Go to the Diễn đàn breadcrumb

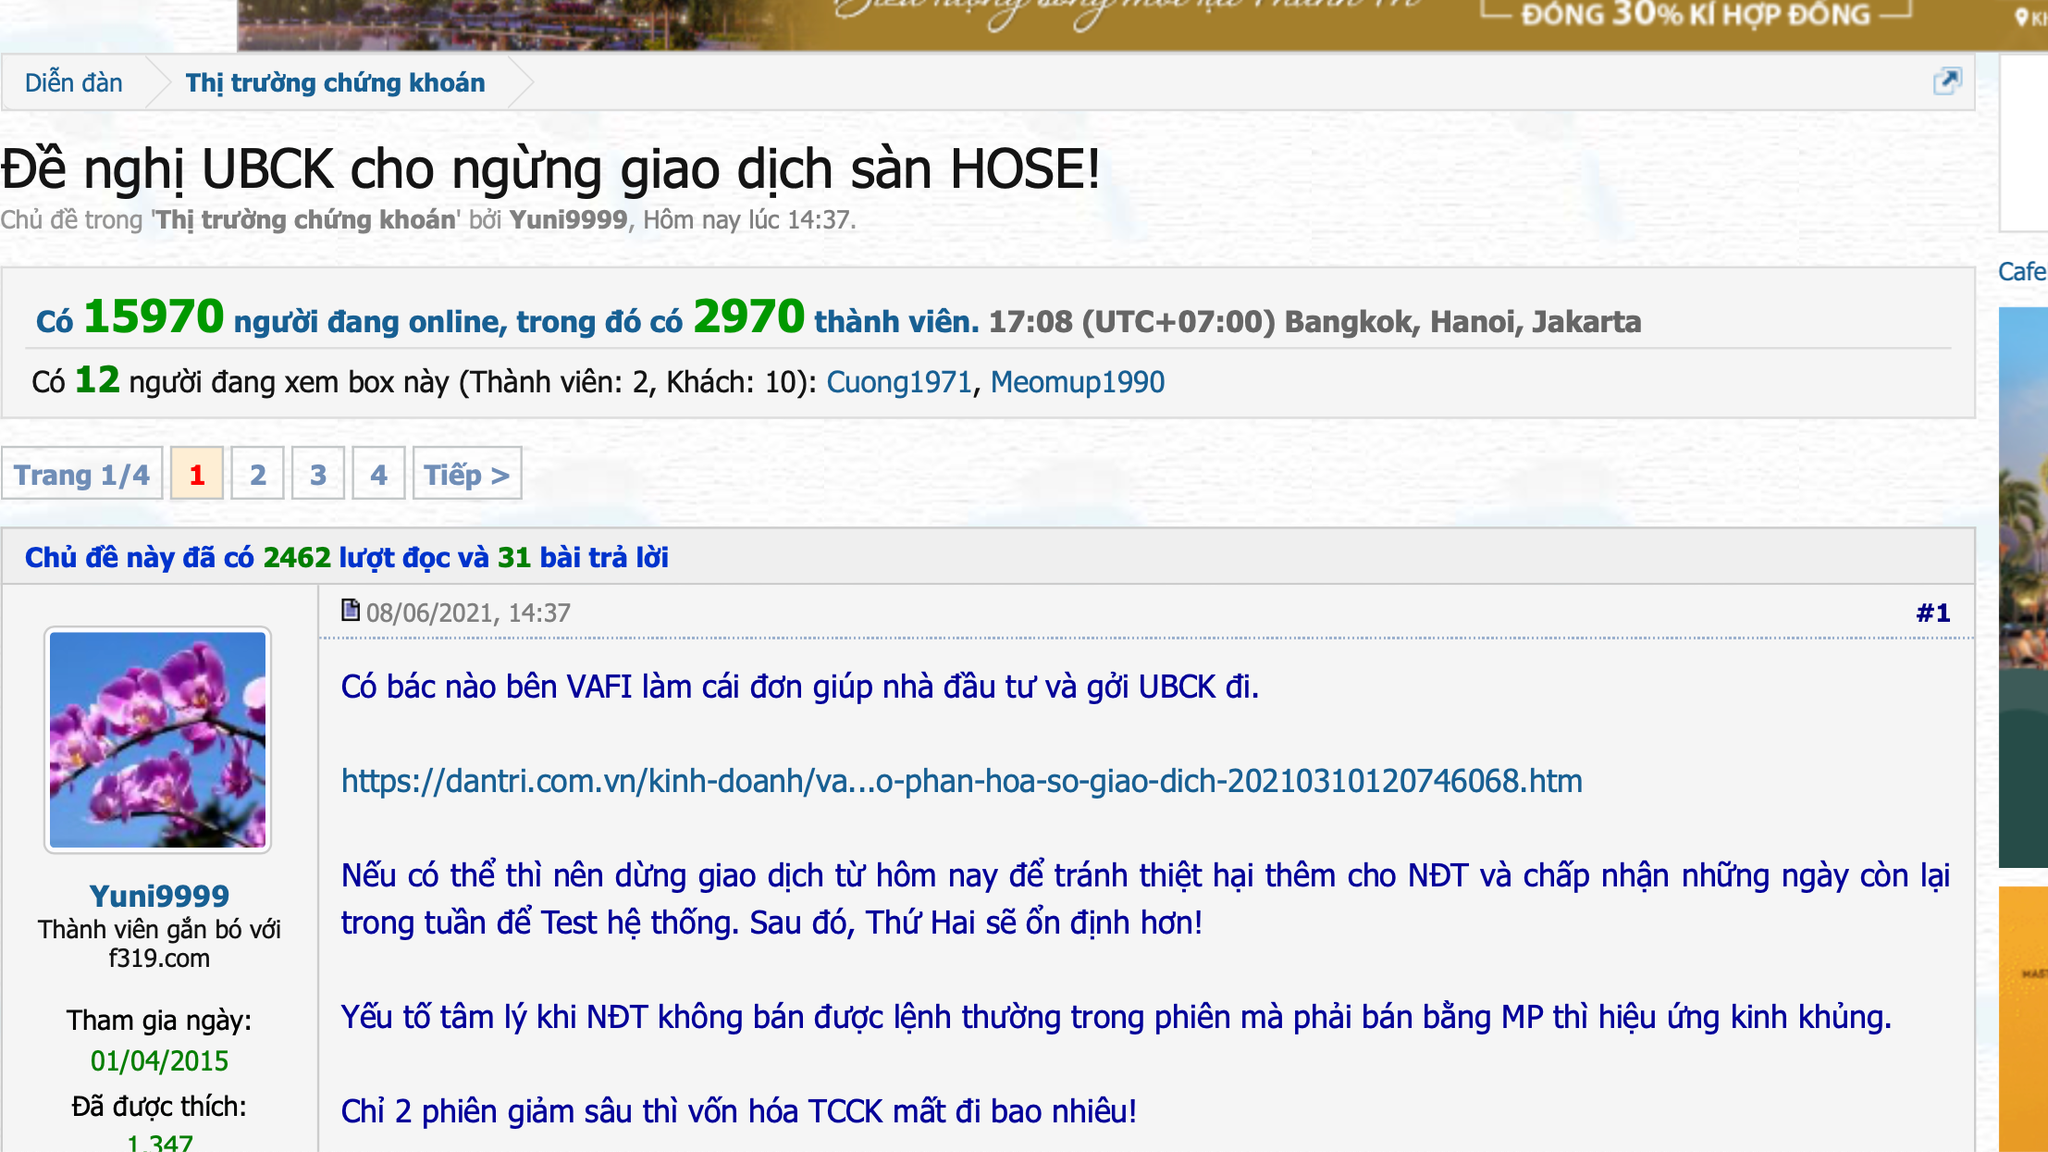(74, 83)
